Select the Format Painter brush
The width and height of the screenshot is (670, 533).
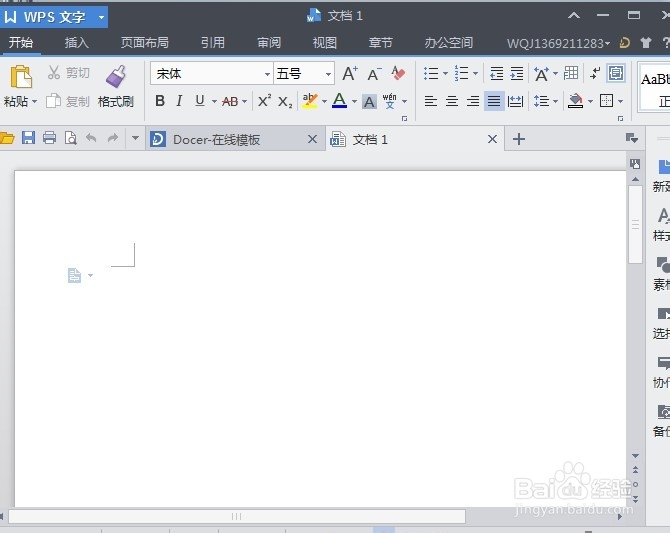[116, 77]
